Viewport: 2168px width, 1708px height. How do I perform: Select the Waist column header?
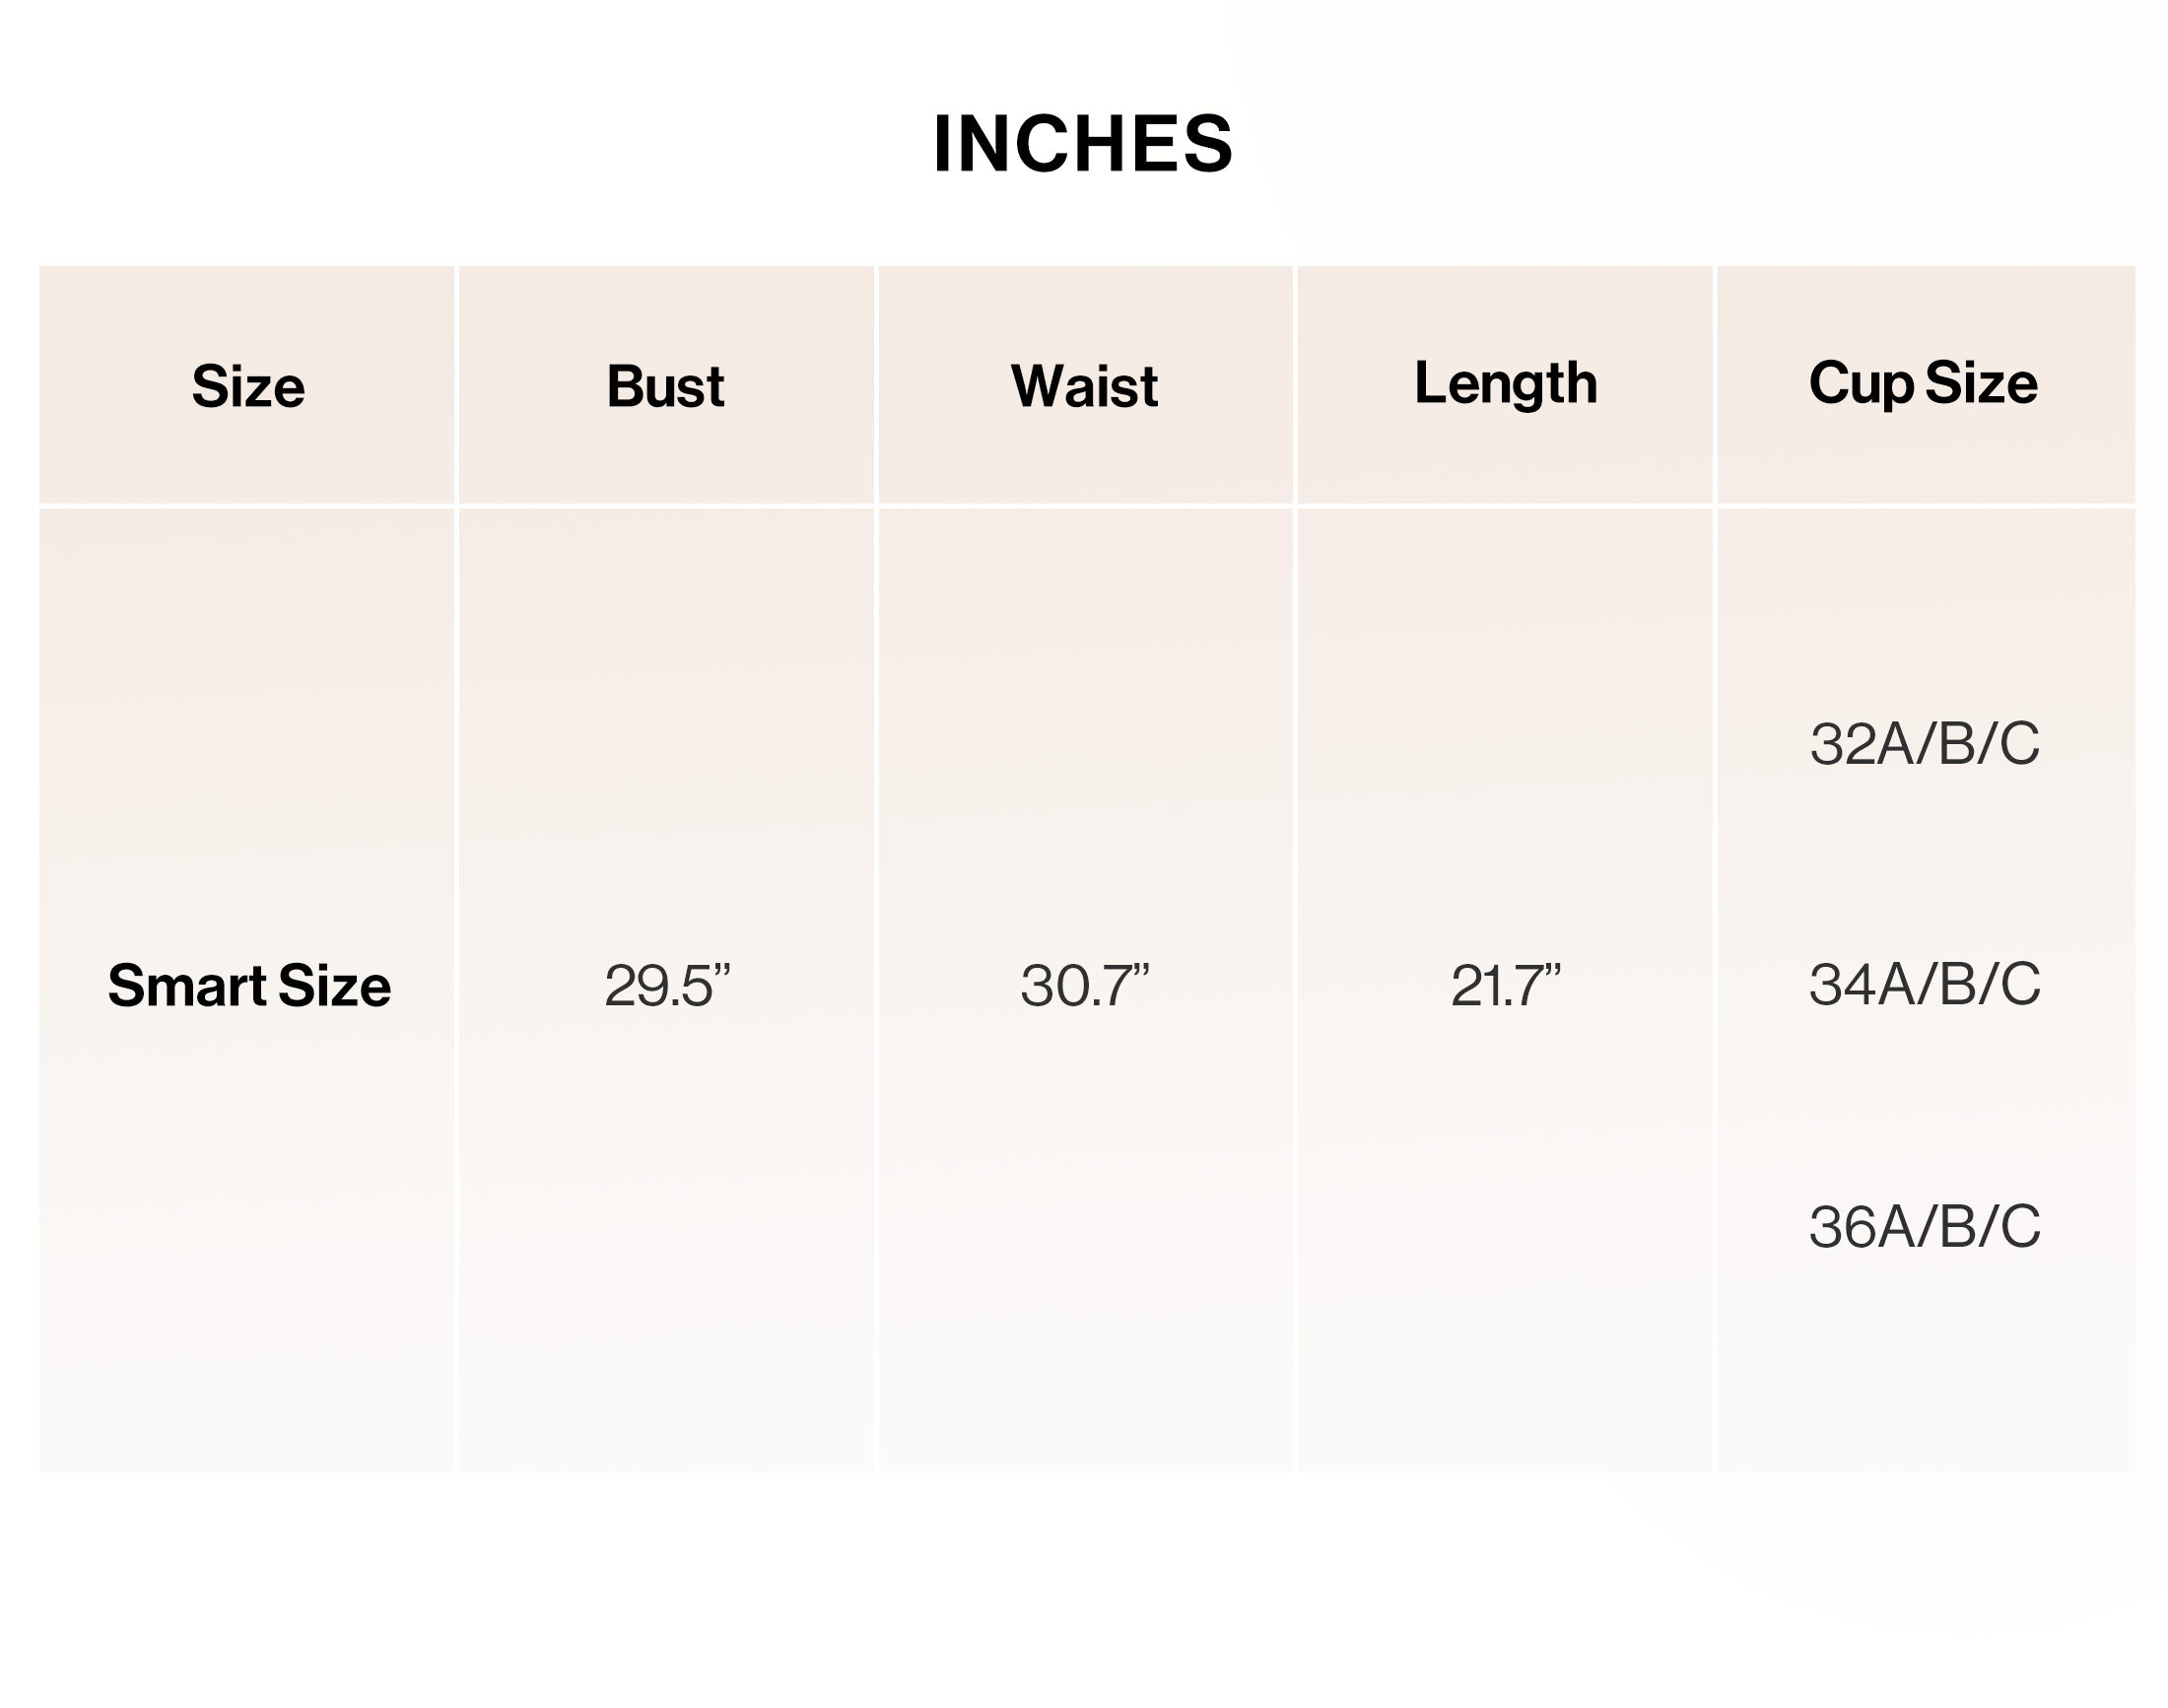click(1085, 386)
